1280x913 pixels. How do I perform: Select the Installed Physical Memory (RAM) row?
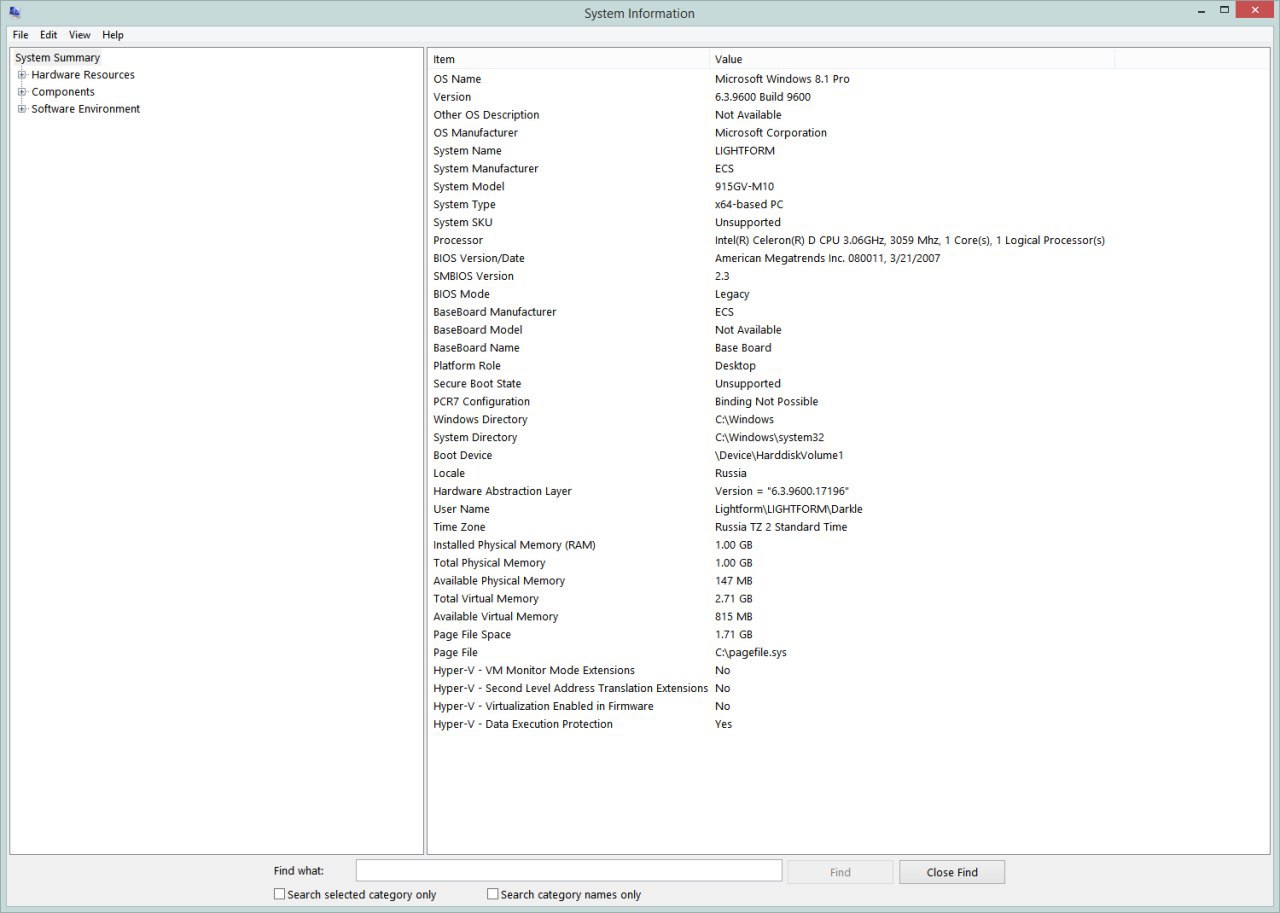pos(514,546)
